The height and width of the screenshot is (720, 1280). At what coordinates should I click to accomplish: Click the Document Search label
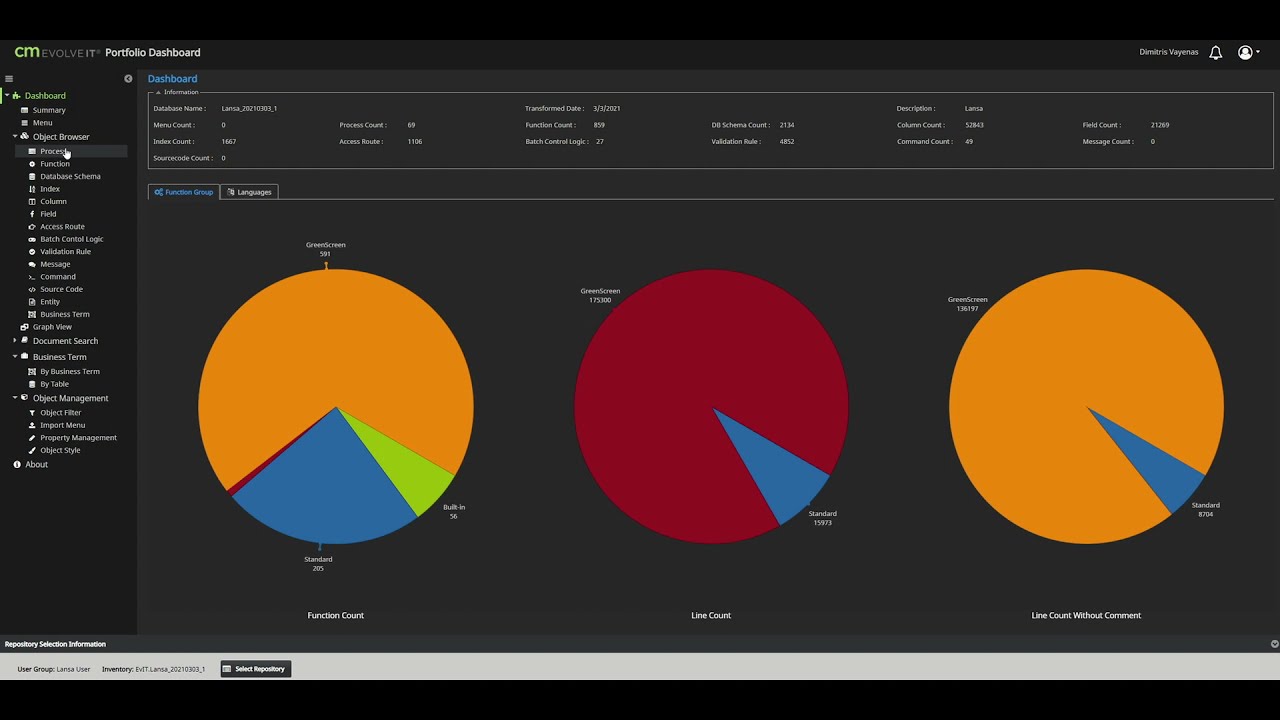point(65,341)
